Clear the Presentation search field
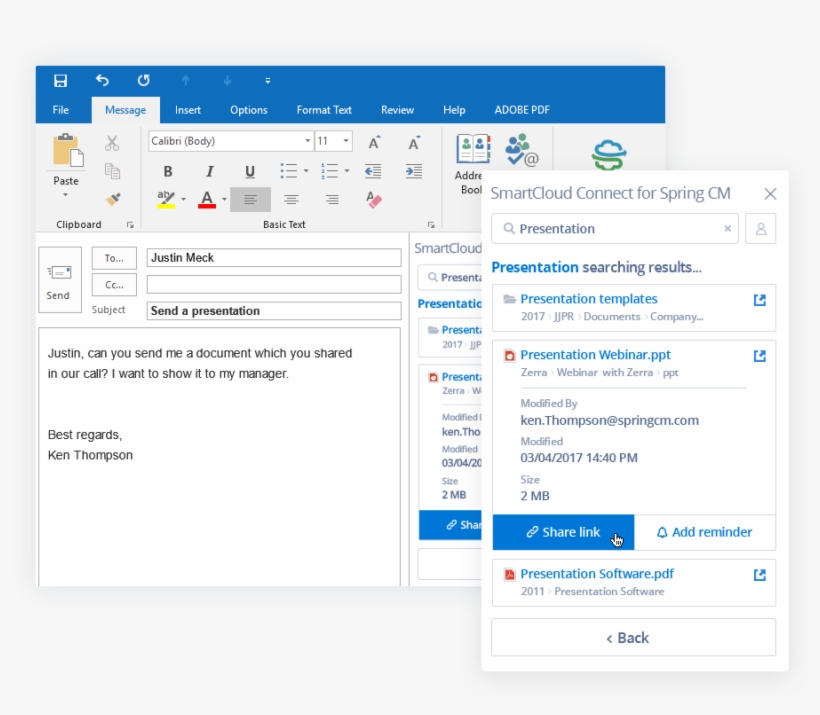 (727, 228)
